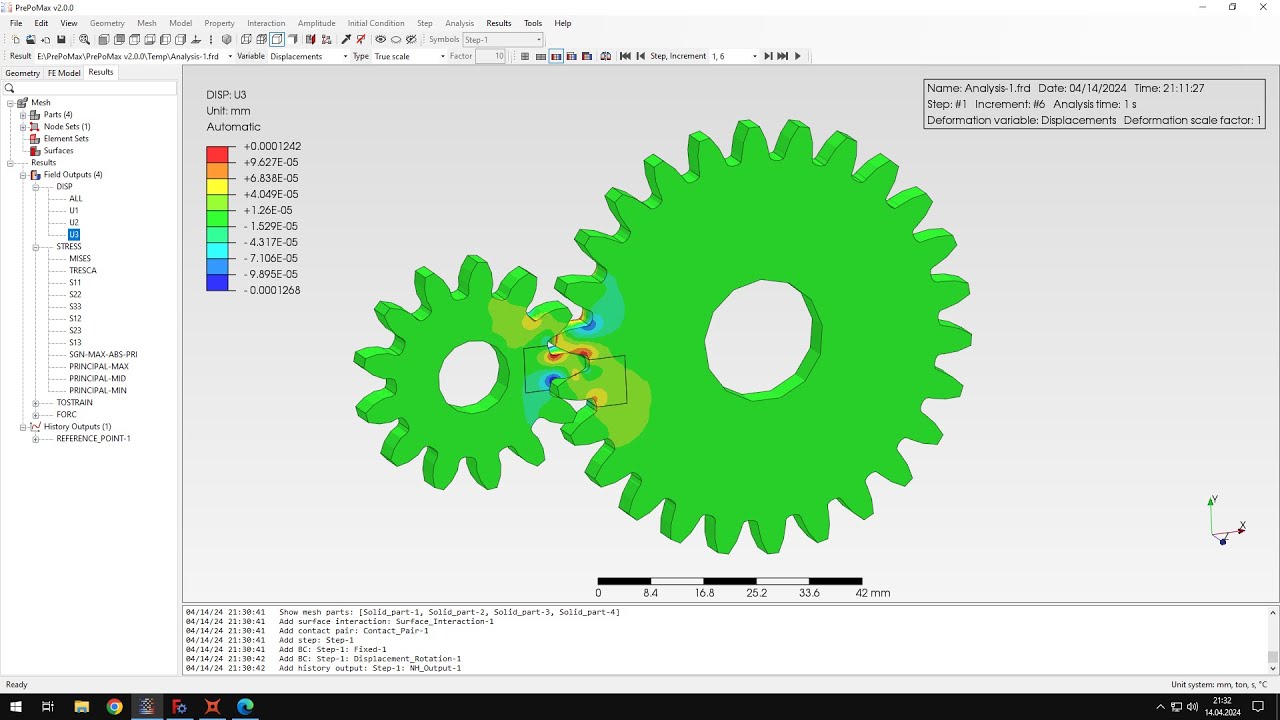This screenshot has width=1280, height=720.
Task: Click the remove annotations pin icon
Action: (x=361, y=39)
